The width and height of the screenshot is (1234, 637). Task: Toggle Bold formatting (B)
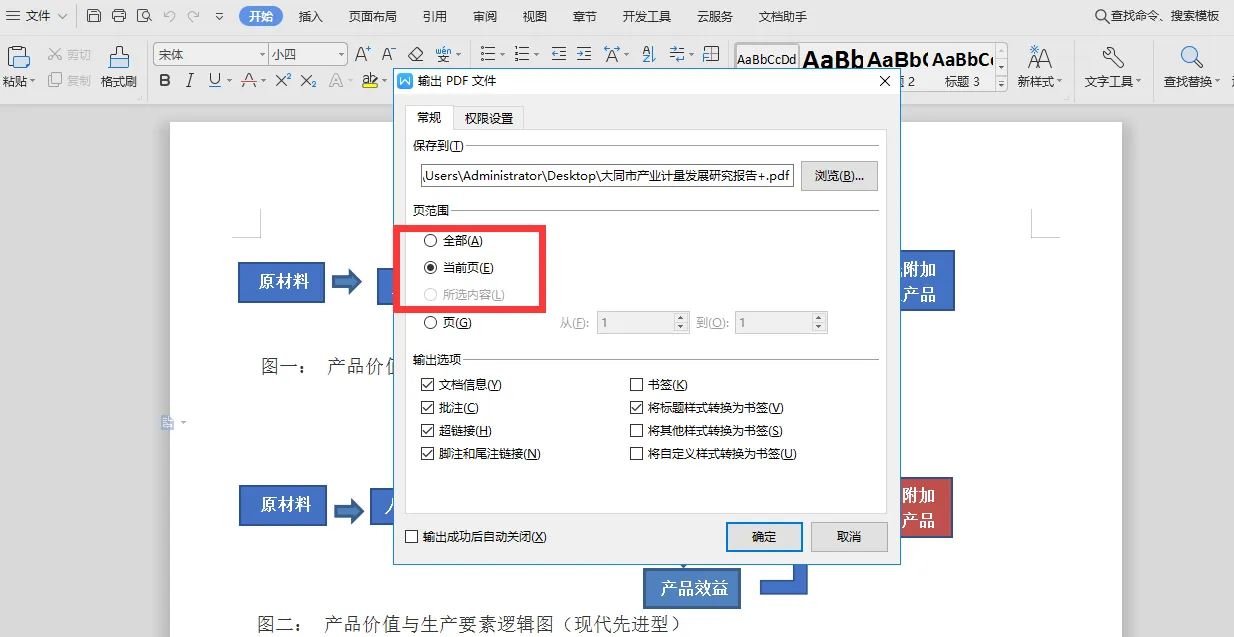pyautogui.click(x=165, y=80)
